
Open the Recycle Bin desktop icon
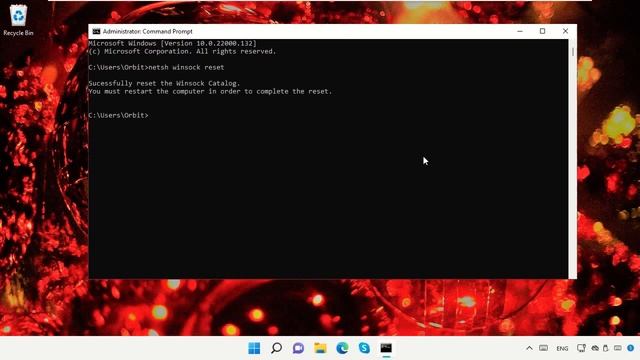(18, 20)
